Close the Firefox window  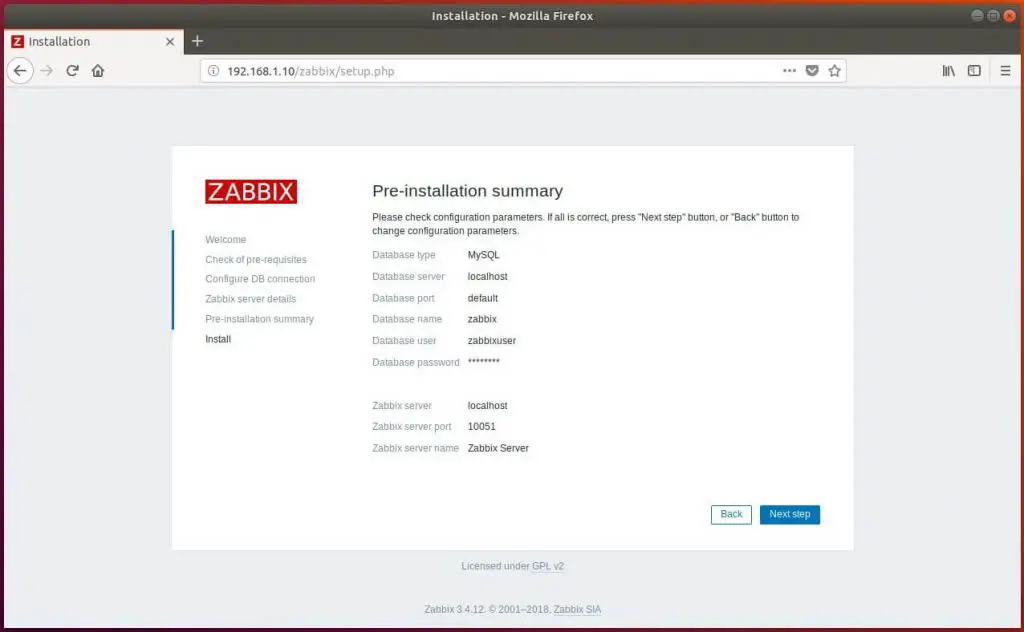tap(1009, 16)
